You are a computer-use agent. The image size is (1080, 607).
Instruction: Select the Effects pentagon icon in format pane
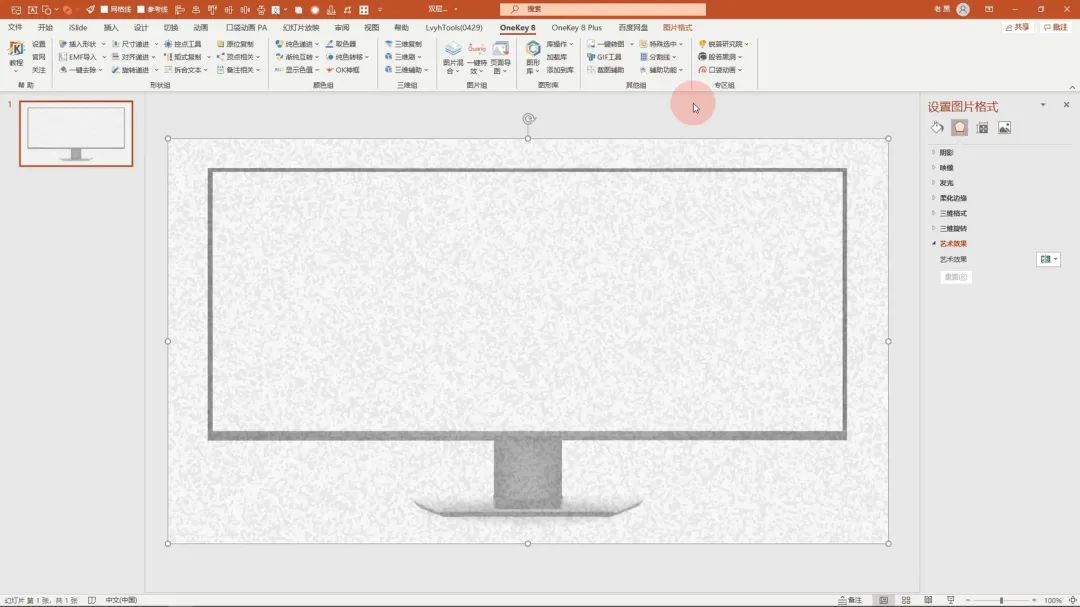(960, 128)
